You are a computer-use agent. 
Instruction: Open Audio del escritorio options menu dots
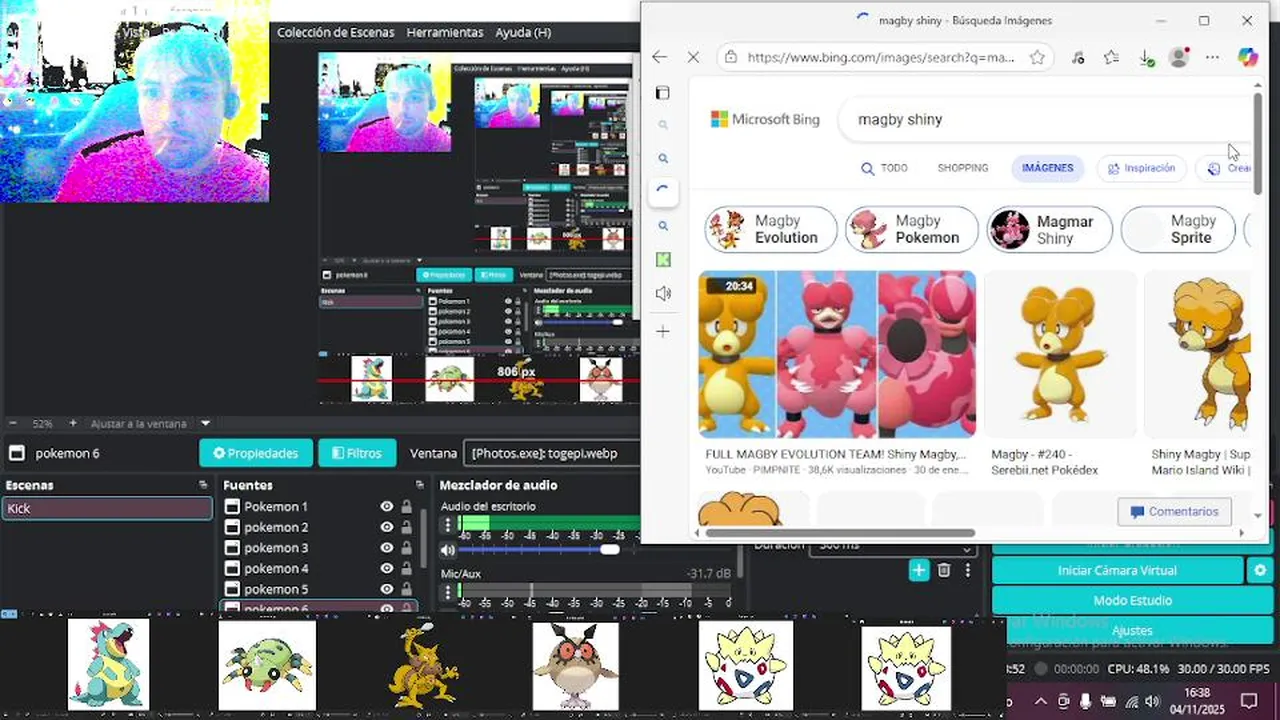click(448, 524)
